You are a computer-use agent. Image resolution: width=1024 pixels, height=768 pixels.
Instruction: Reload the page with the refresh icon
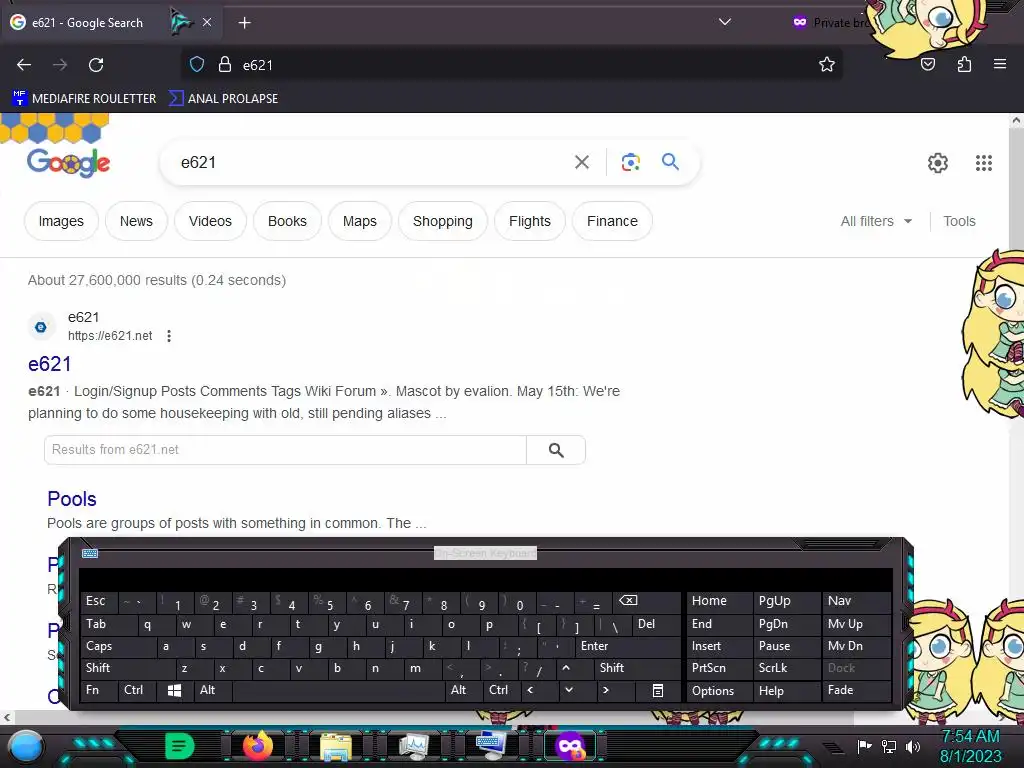pyautogui.click(x=96, y=65)
